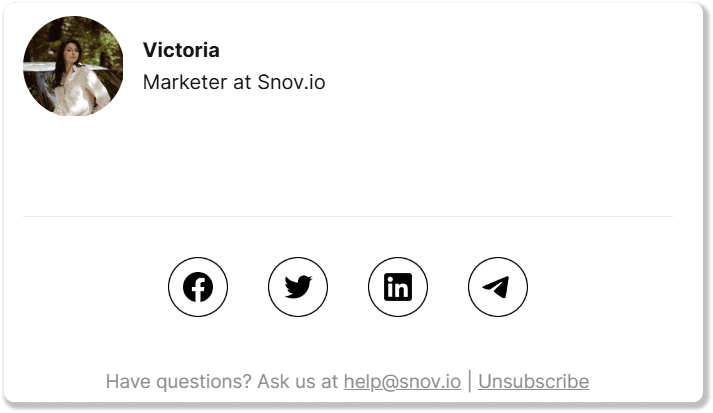This screenshot has width=713, height=413.
Task: Click the Unsubscribe link
Action: (533, 381)
